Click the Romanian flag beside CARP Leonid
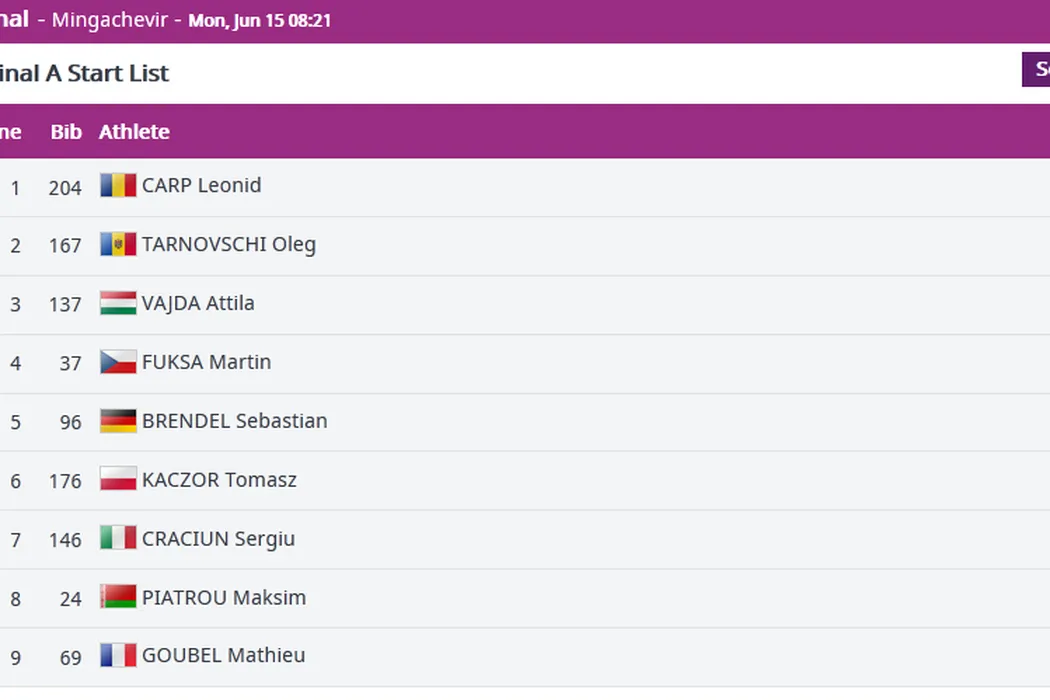 [118, 185]
